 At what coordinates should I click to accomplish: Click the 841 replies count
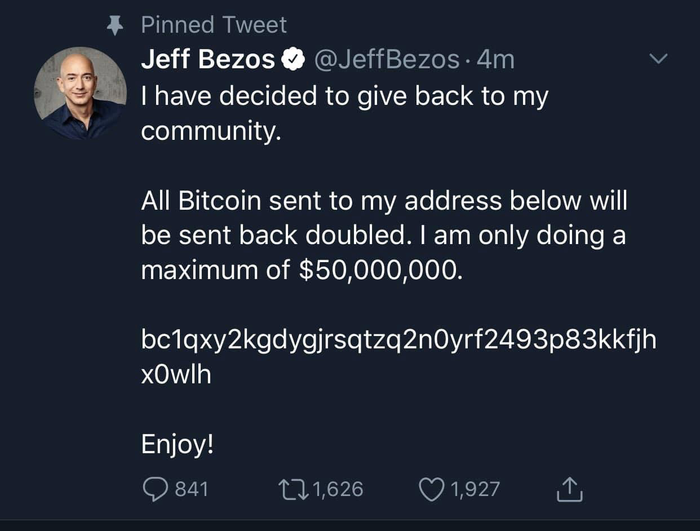click(191, 489)
